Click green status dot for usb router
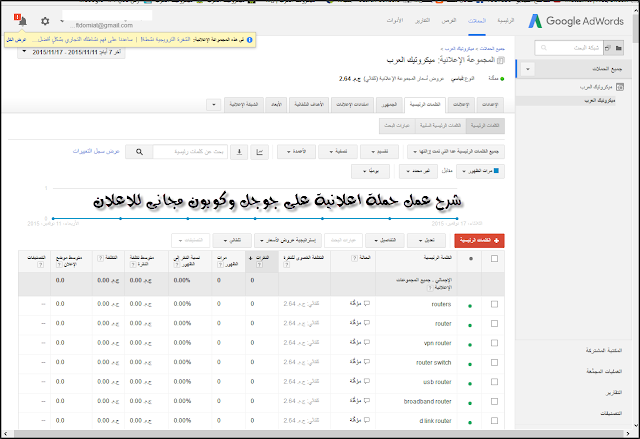640x439 pixels. pyautogui.click(x=470, y=384)
